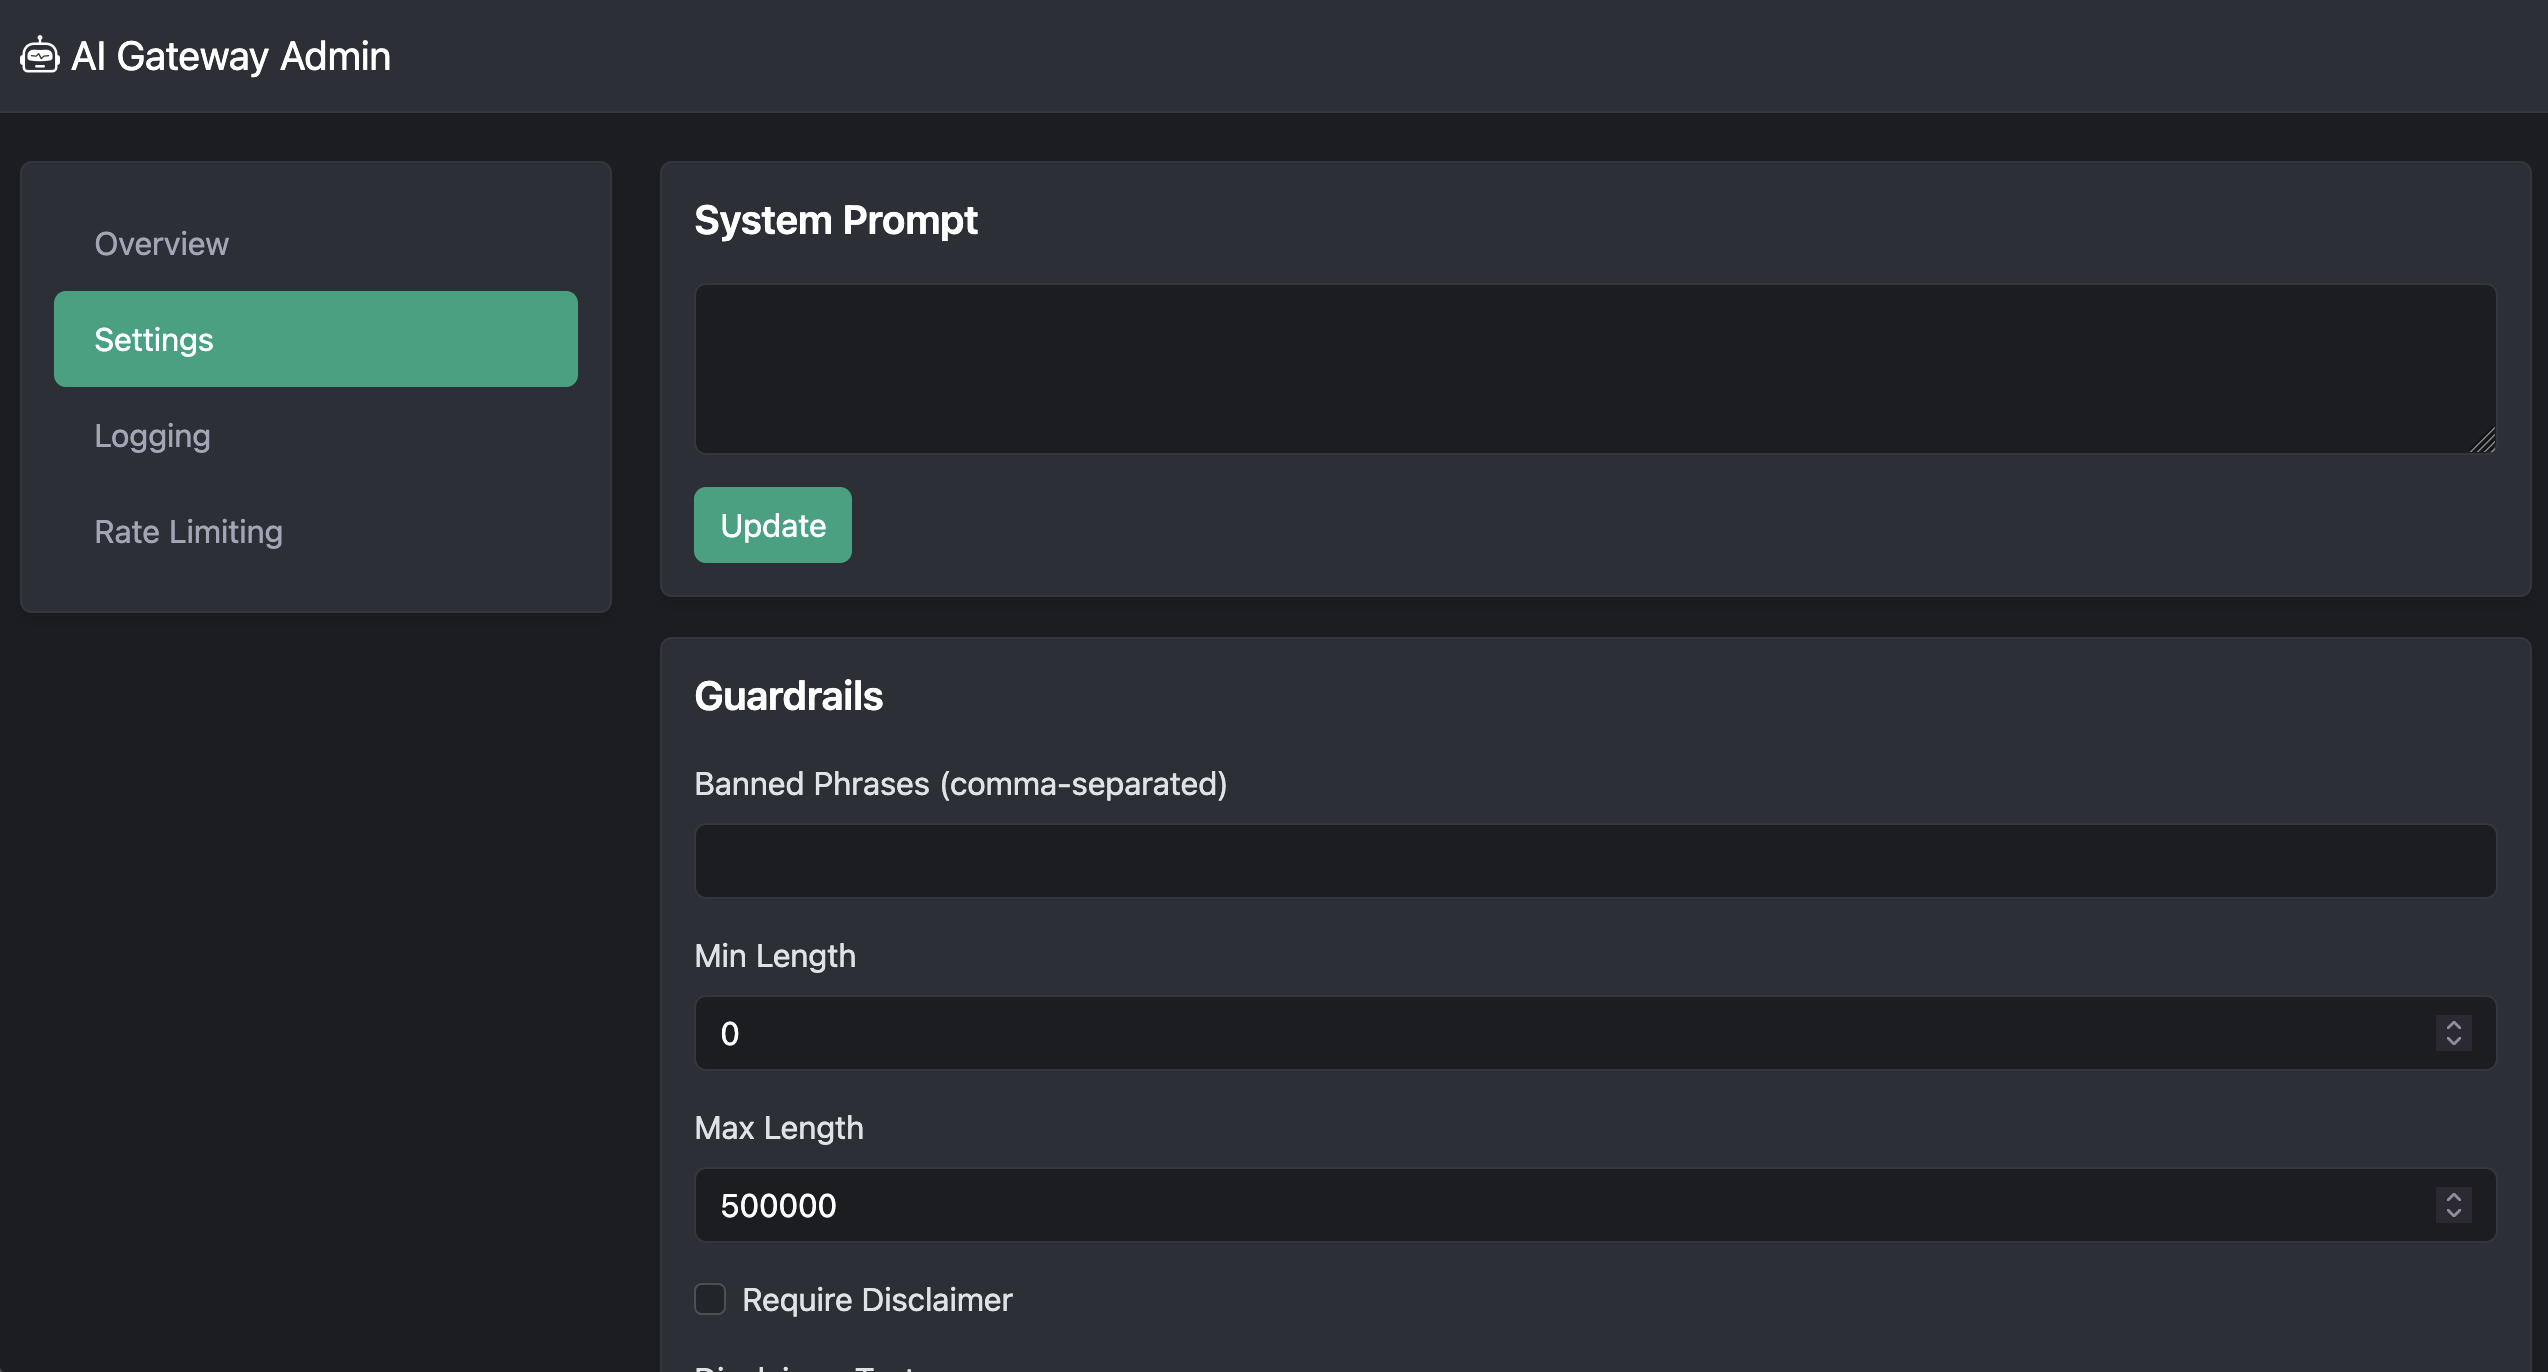Focus the Min Length number field
Viewport: 2548px width, 1372px height.
1560,1033
